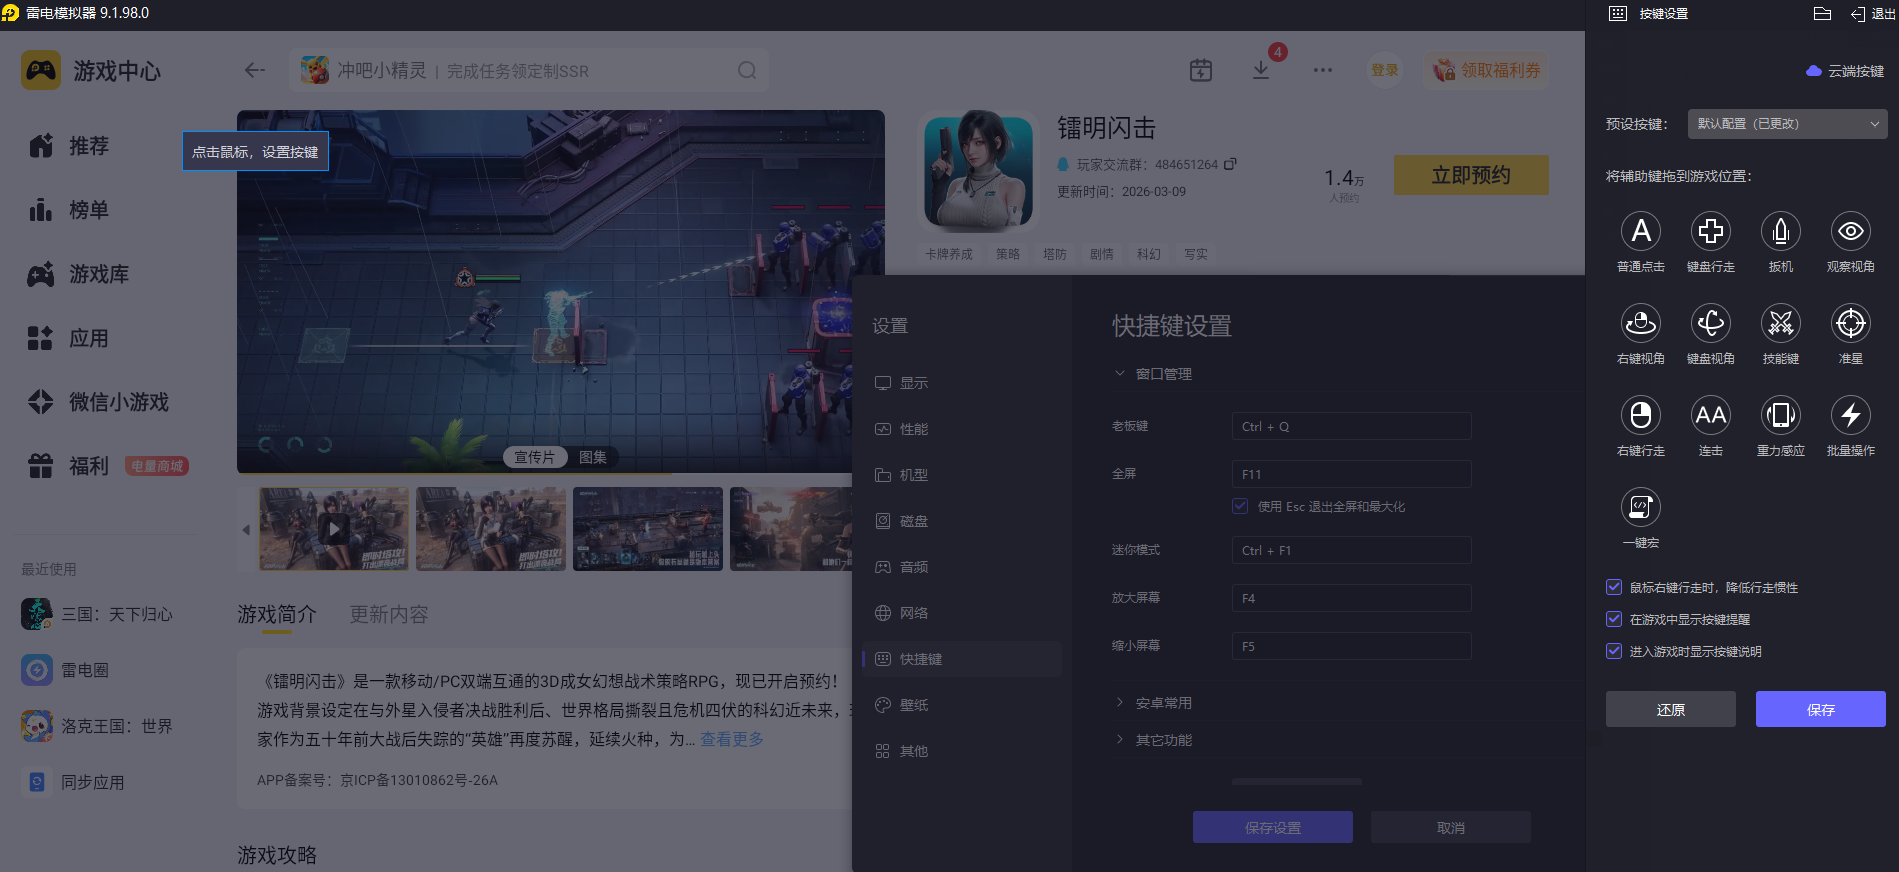Click the 领取福利券 button
The width and height of the screenshot is (1899, 872).
1486,70
